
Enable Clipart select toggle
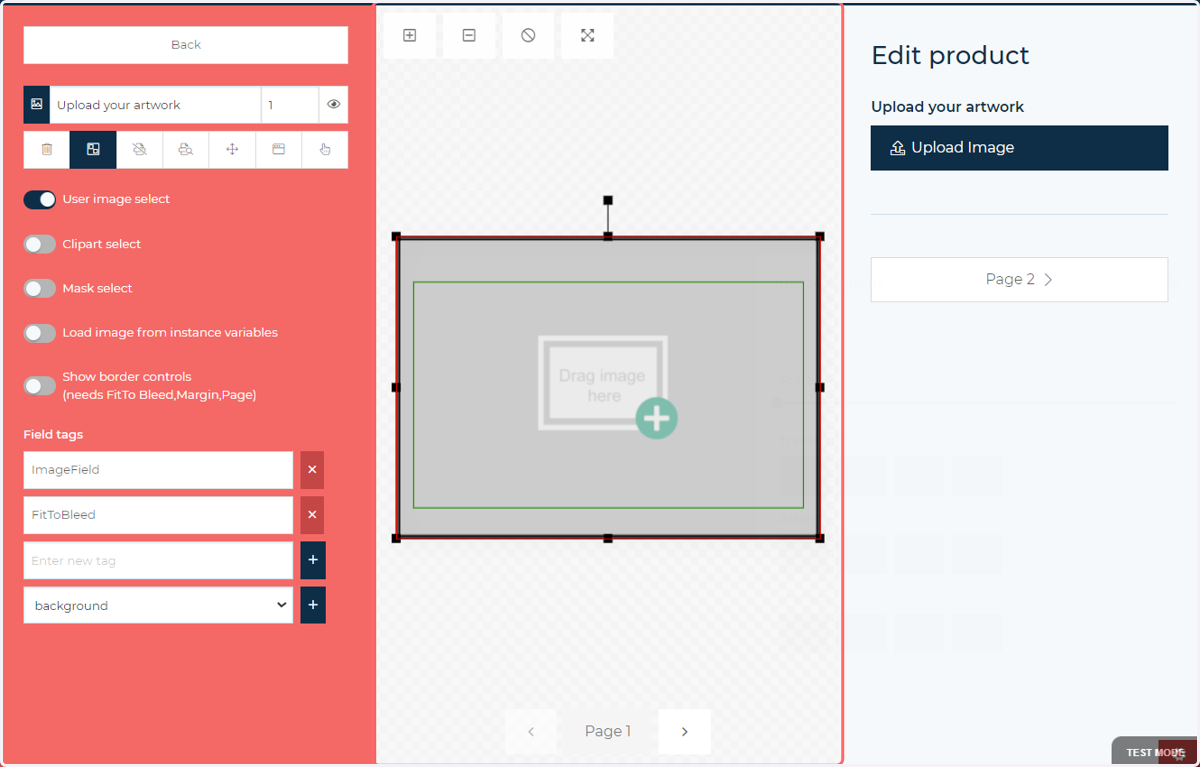pyautogui.click(x=40, y=244)
